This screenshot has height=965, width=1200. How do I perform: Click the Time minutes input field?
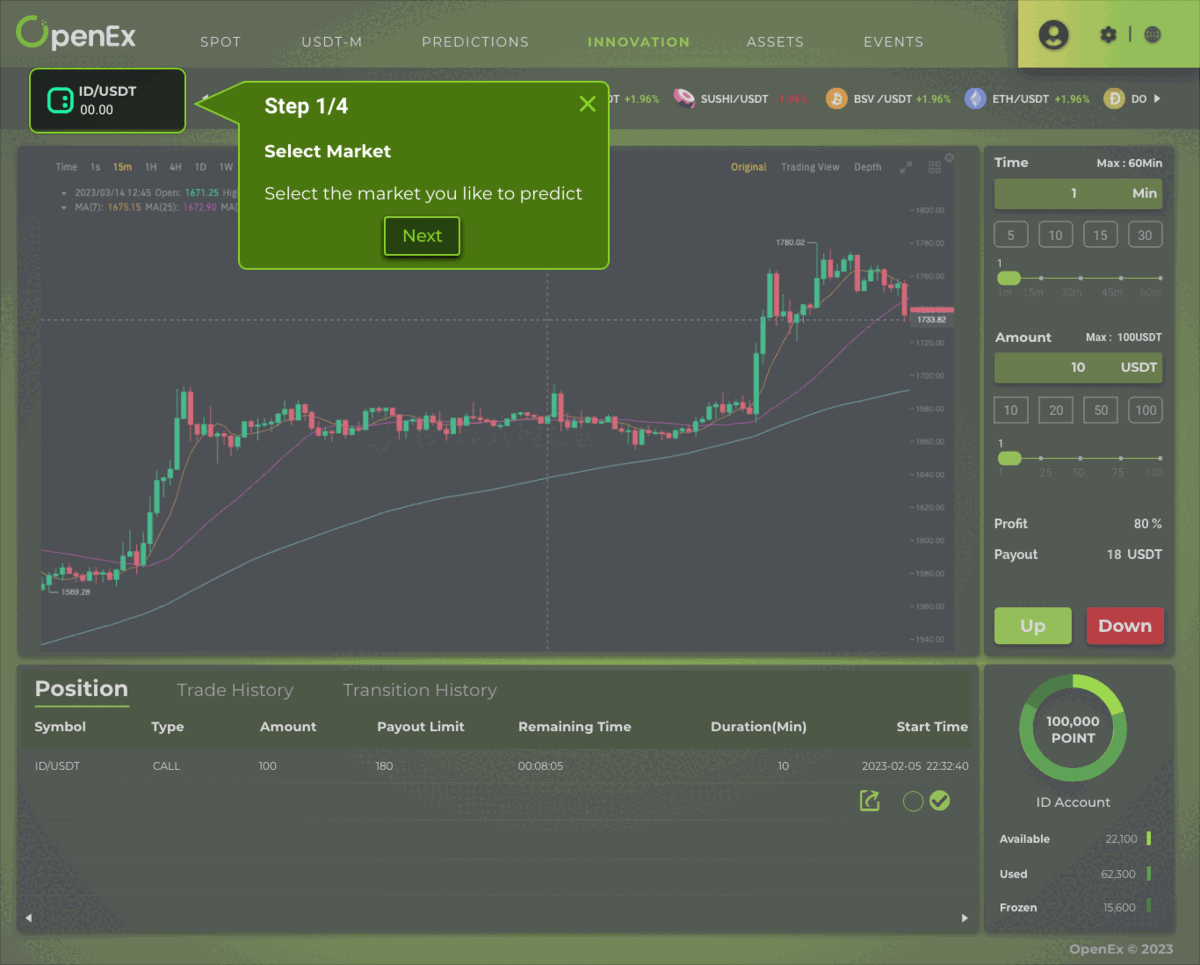point(1078,193)
